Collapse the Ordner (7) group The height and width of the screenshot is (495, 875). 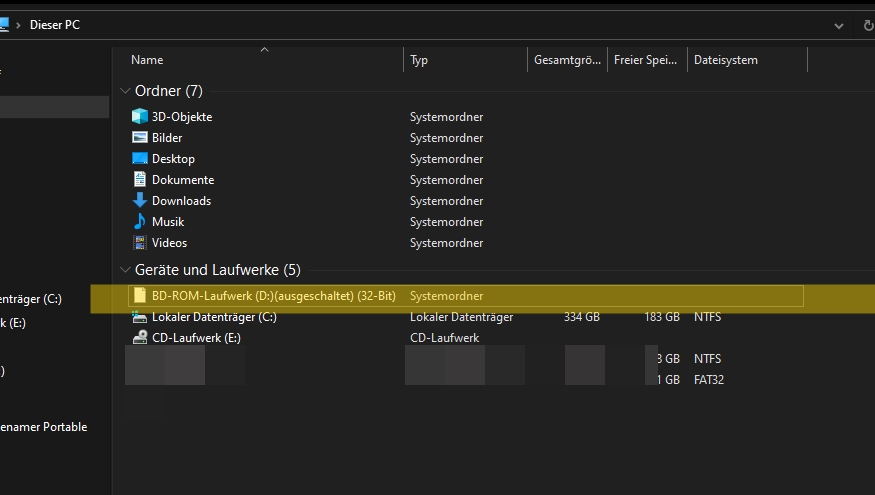coord(125,90)
